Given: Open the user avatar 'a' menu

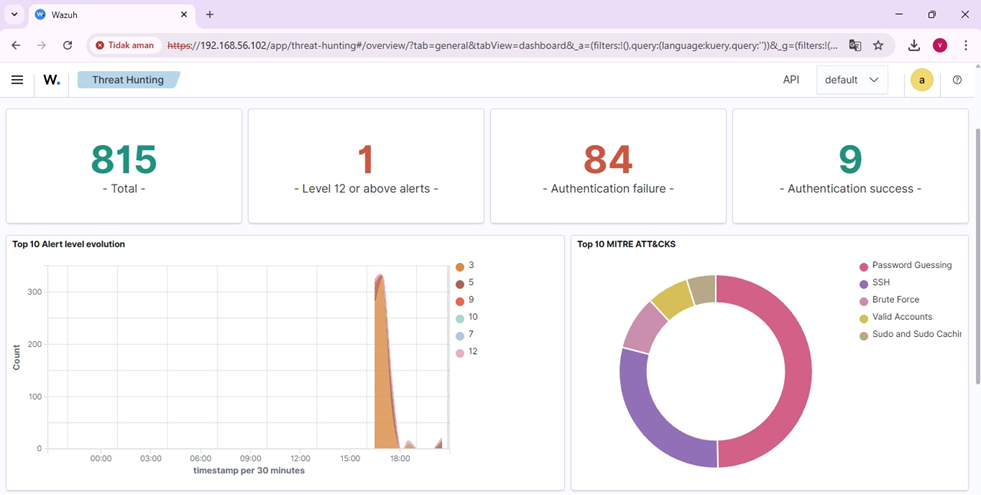Looking at the screenshot, I should (x=922, y=80).
